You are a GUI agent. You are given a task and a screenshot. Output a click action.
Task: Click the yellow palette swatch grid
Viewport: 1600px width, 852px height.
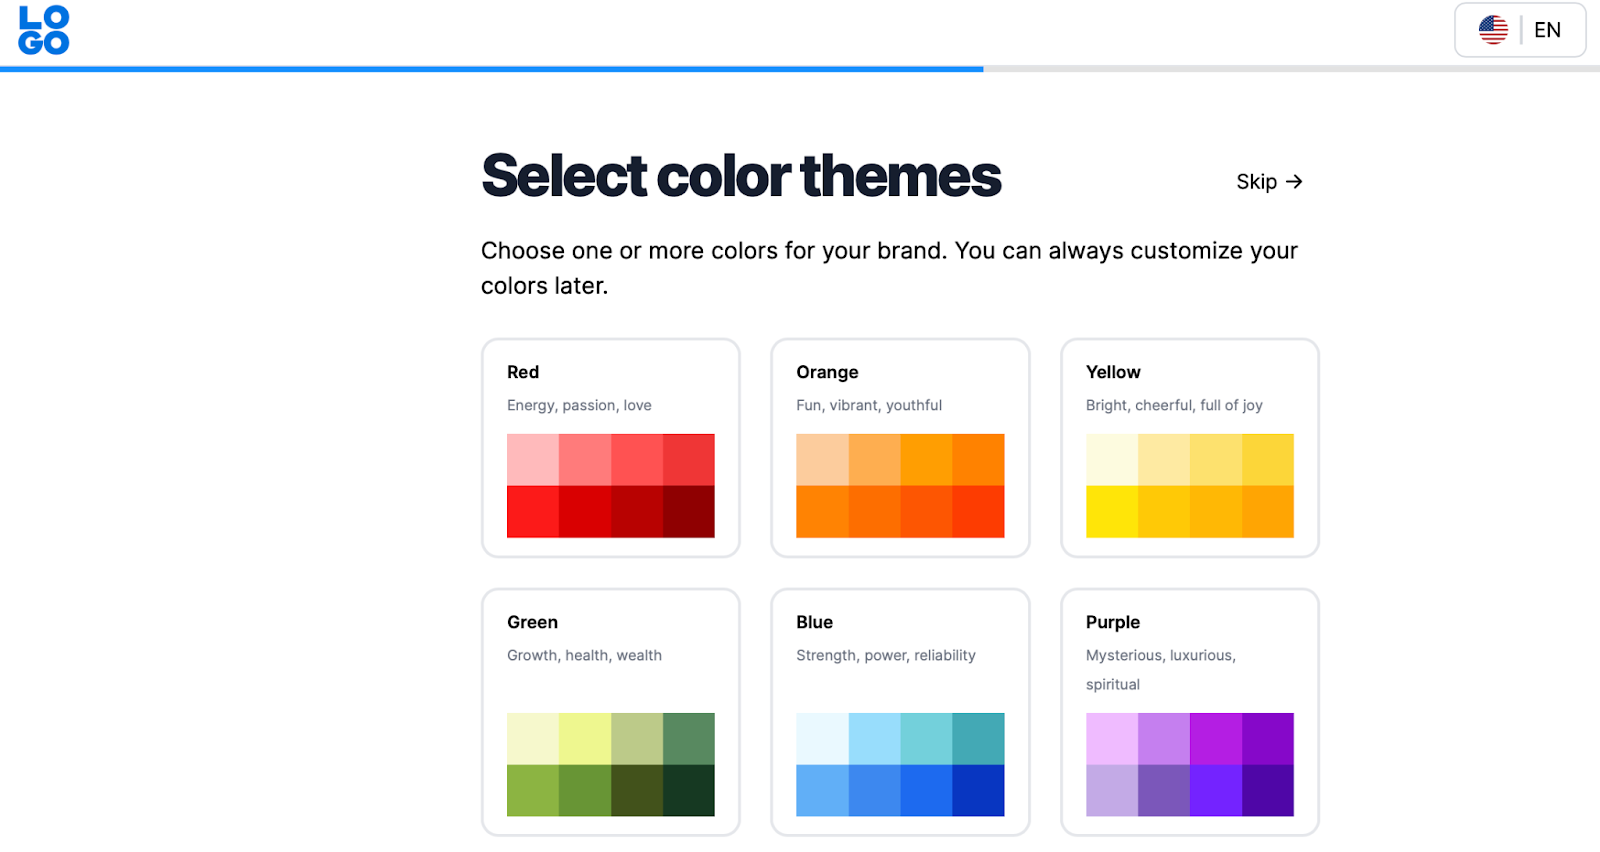(x=1189, y=486)
